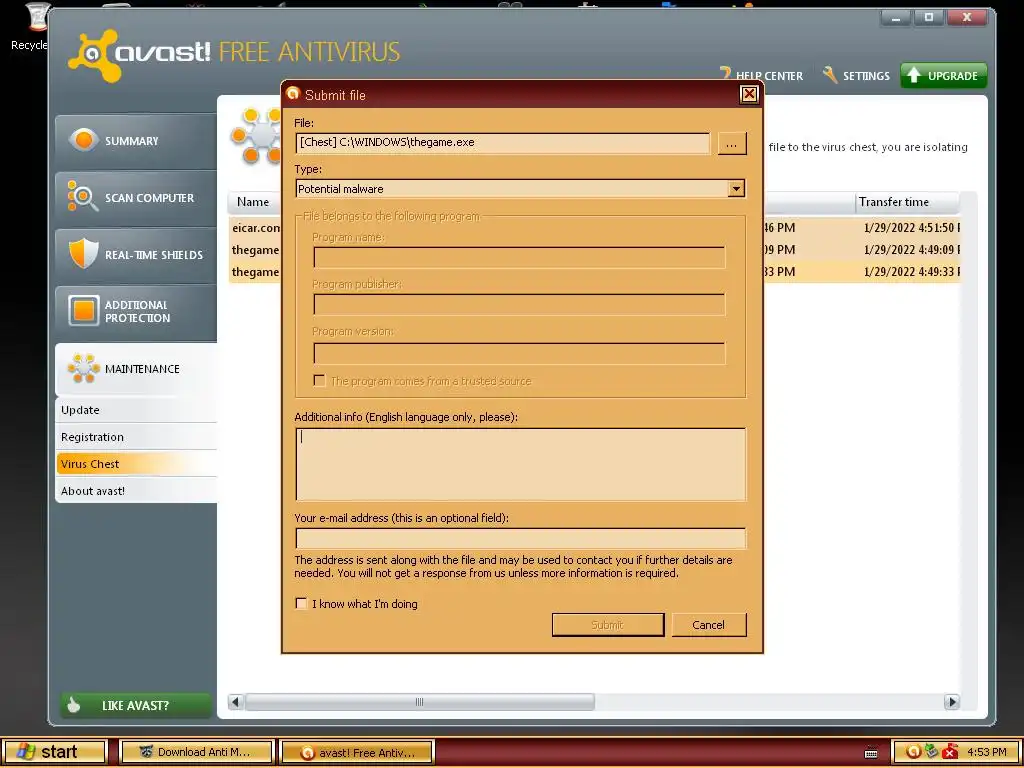Open the Type dropdown
This screenshot has width=1024, height=768.
click(x=736, y=189)
